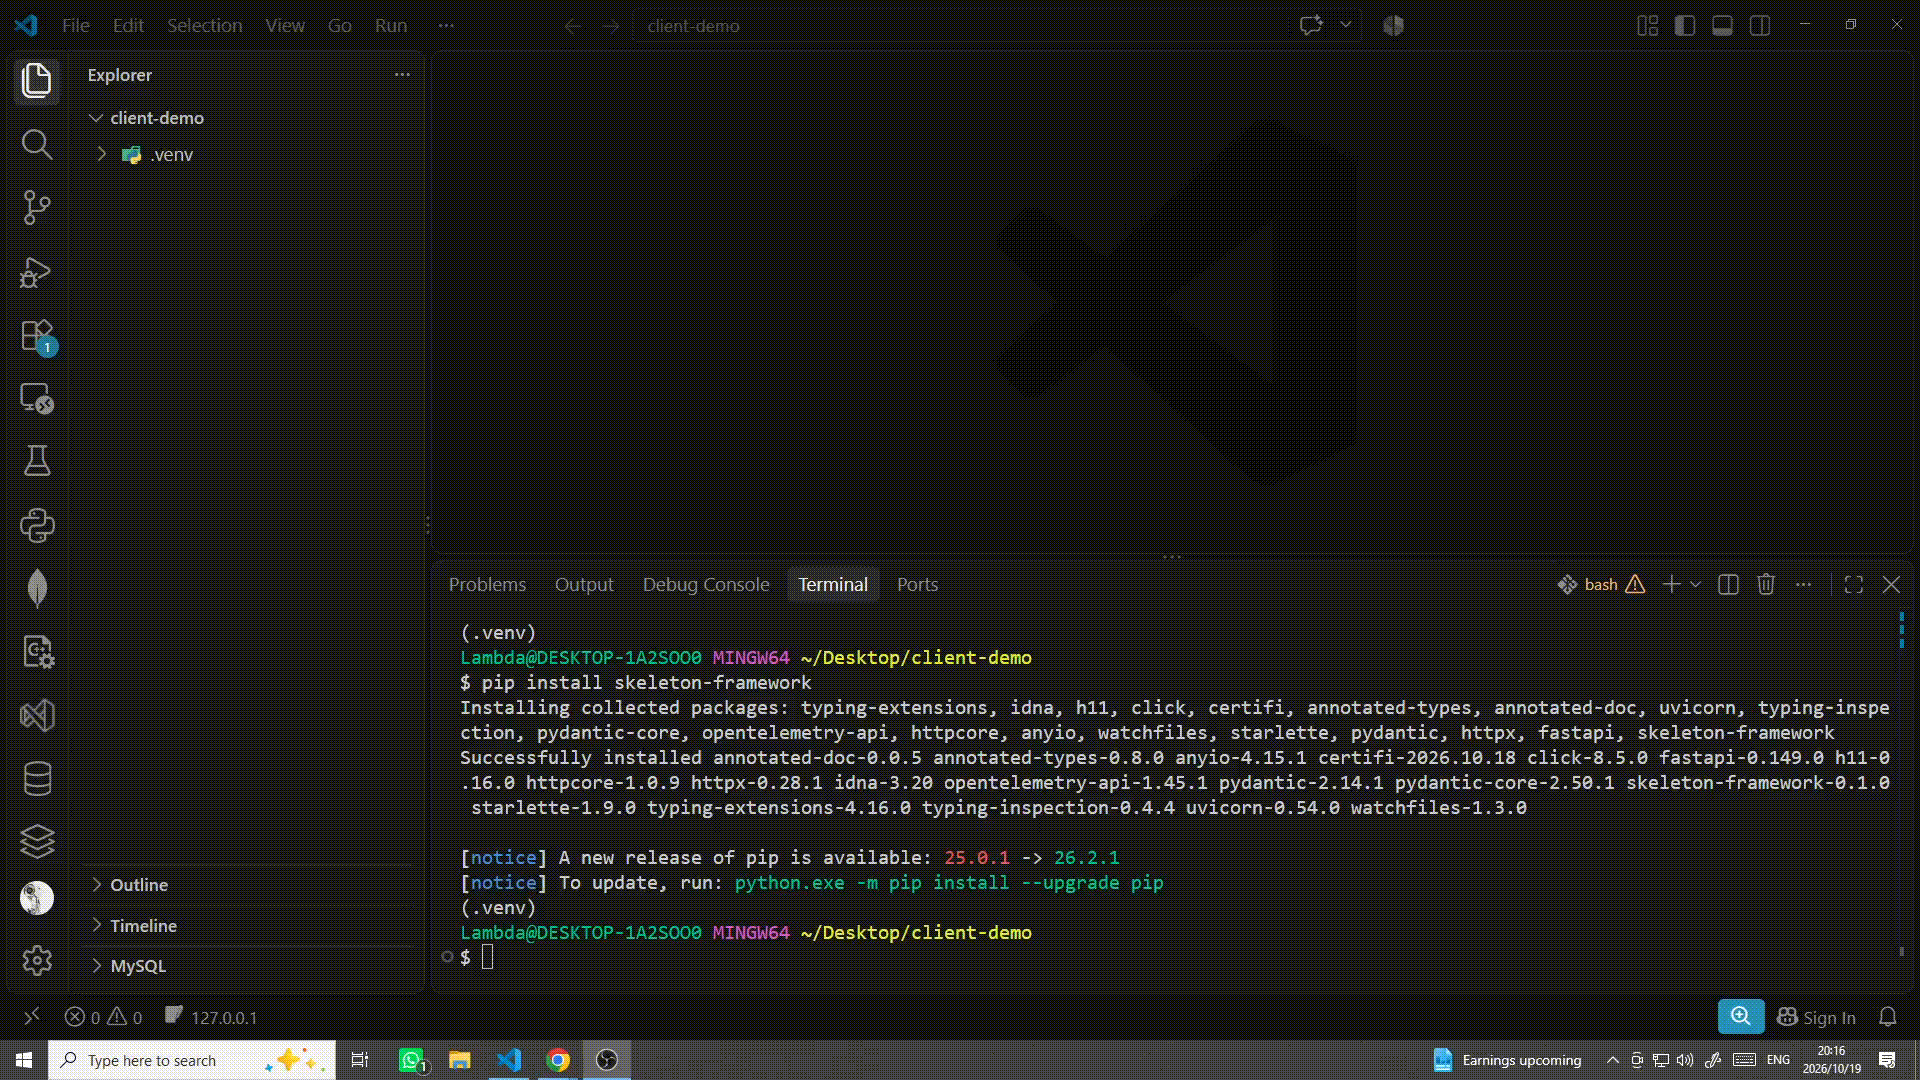Switch to the Debug Console tab
The height and width of the screenshot is (1080, 1920).
tap(706, 585)
